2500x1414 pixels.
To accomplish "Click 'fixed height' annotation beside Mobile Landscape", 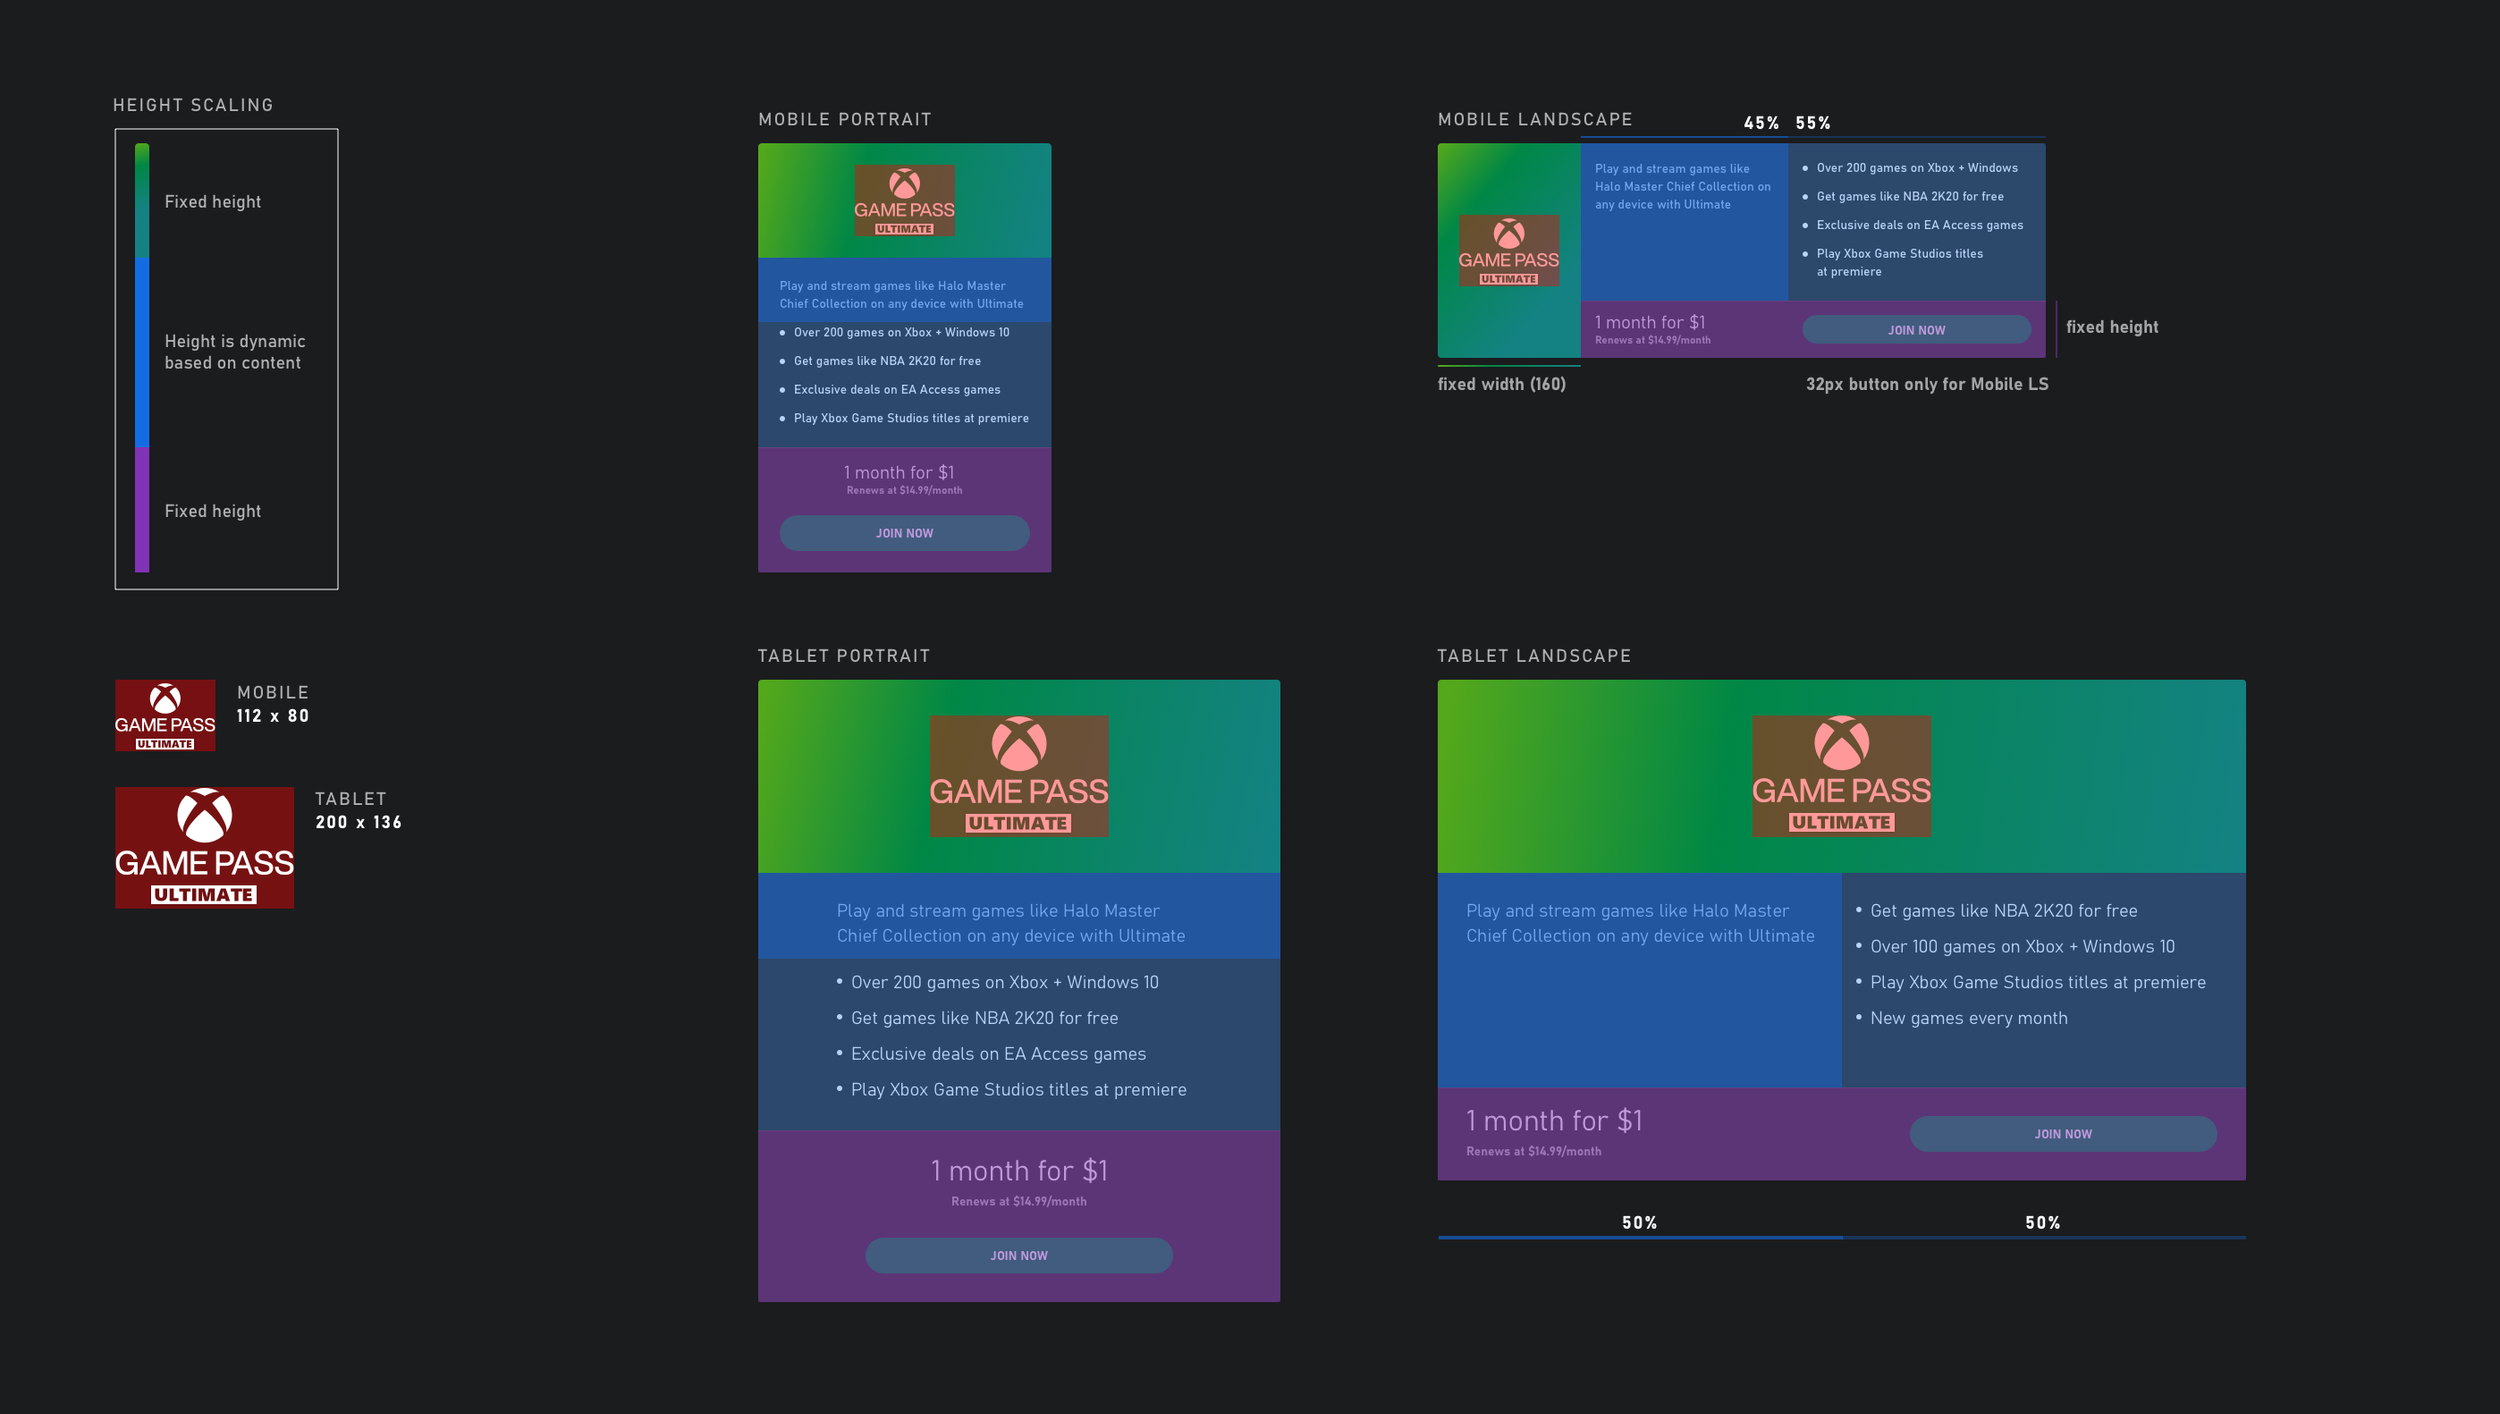I will click(2111, 327).
